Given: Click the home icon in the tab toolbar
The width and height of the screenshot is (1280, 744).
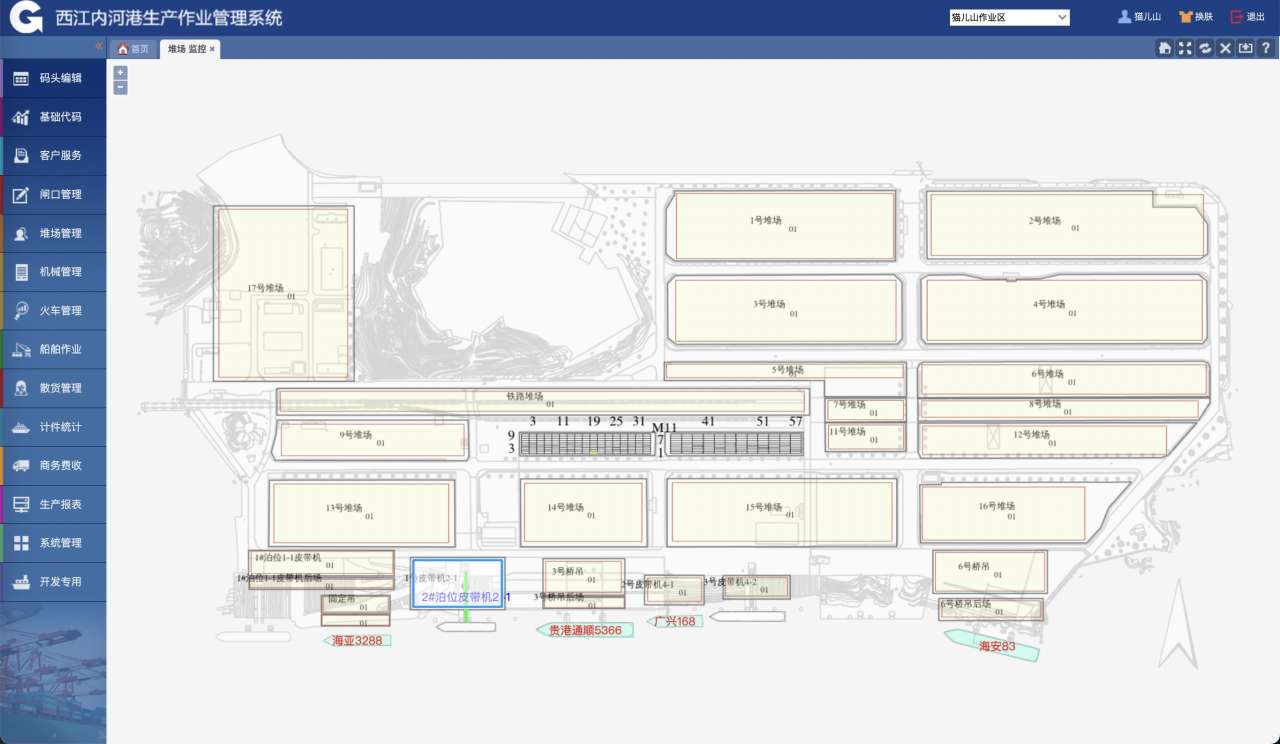Looking at the screenshot, I should tap(1165, 48).
